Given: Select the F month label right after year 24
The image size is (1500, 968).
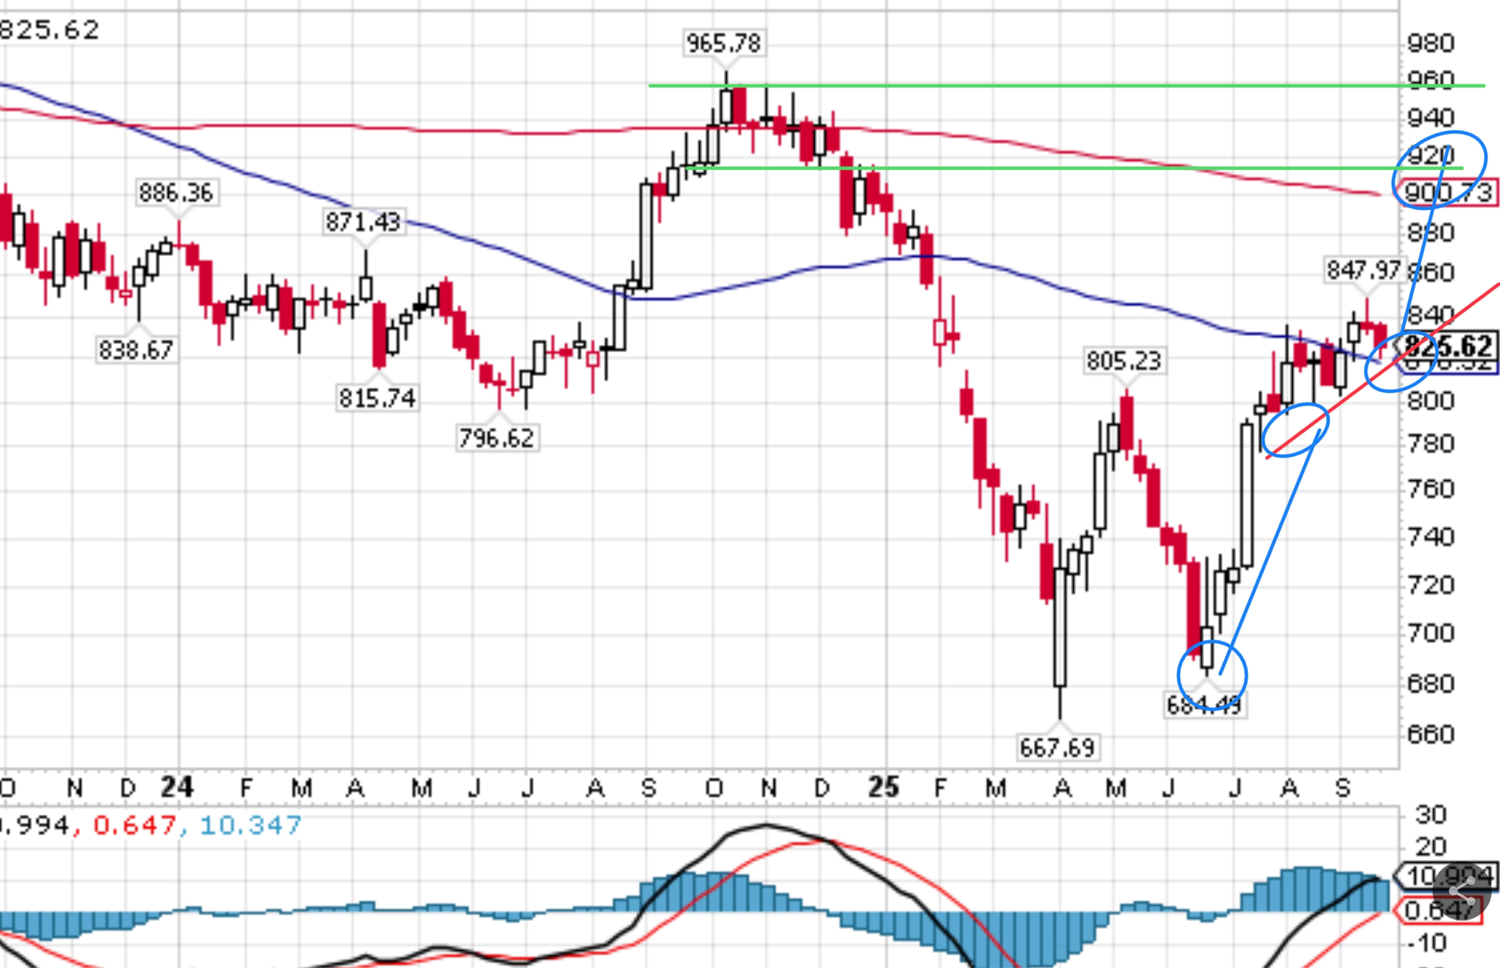Looking at the screenshot, I should pos(246,789).
